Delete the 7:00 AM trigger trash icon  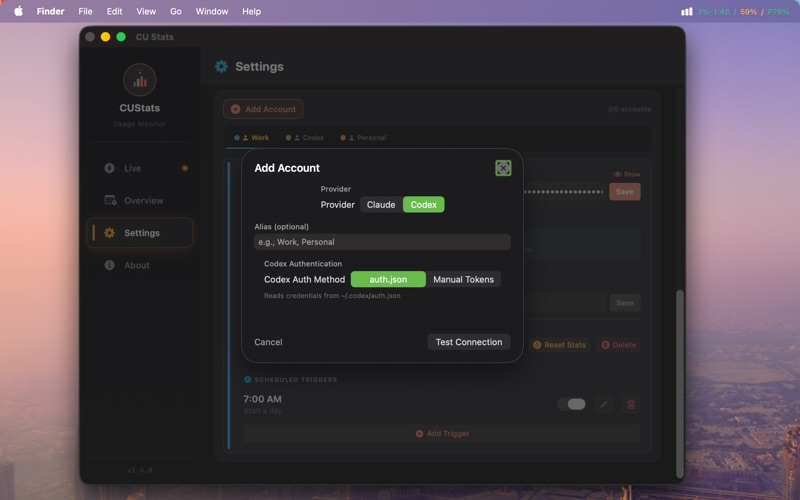click(x=631, y=405)
